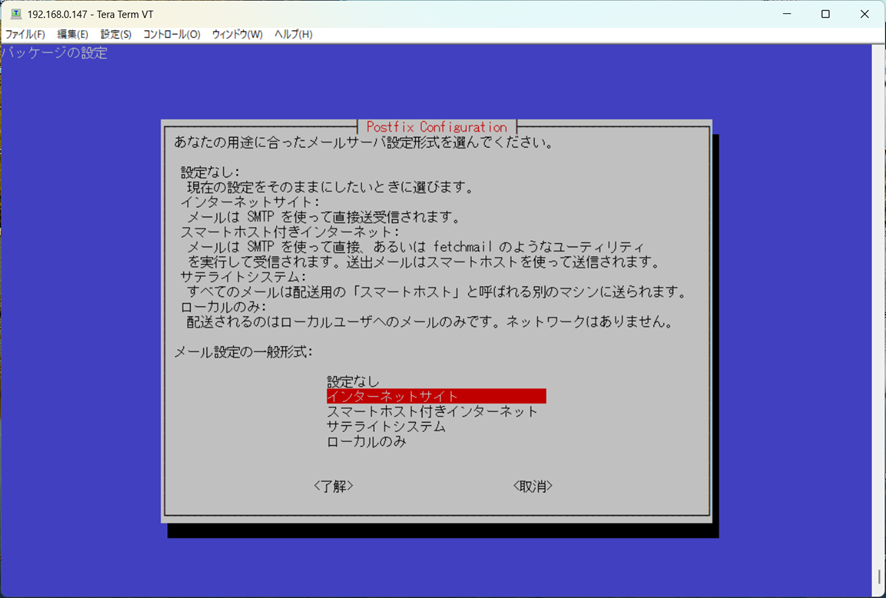Image resolution: width=886 pixels, height=598 pixels.
Task: Click the パッケージの設定 header text
Action: tap(54, 53)
